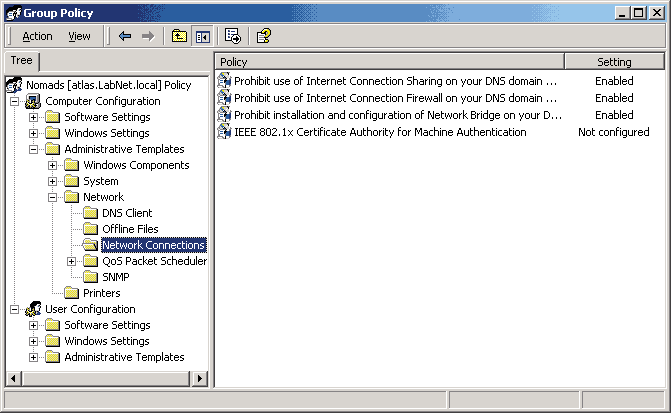Sort by the Setting column header
This screenshot has height=413, width=671.
pyautogui.click(x=613, y=62)
